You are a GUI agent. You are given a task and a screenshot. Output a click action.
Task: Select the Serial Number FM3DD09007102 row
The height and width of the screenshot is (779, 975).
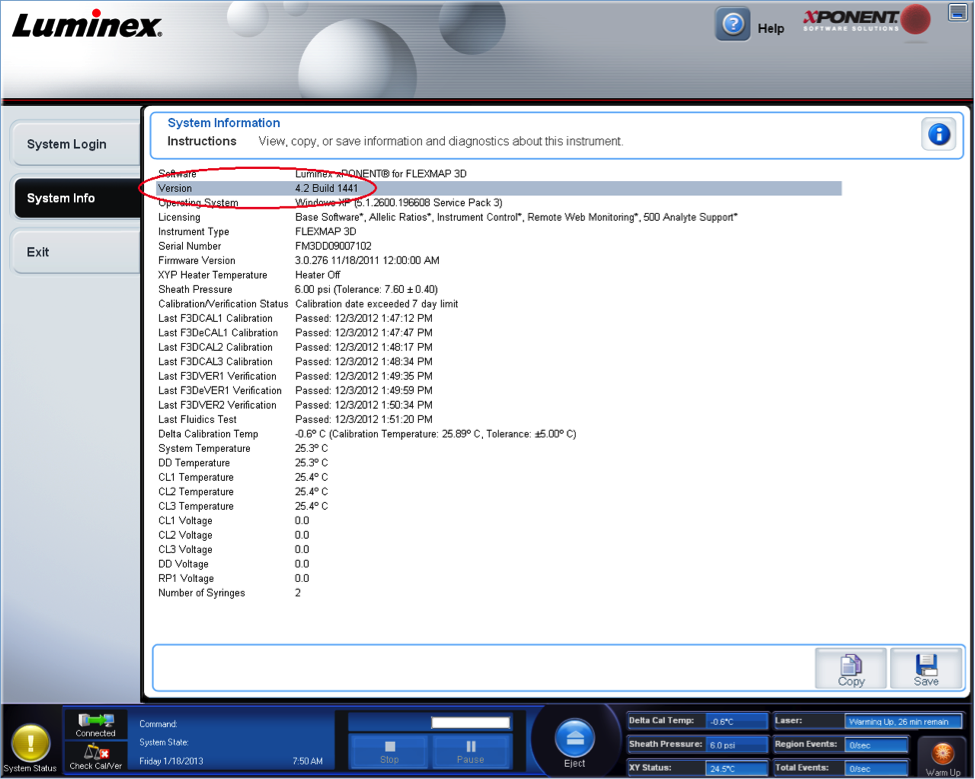point(499,246)
